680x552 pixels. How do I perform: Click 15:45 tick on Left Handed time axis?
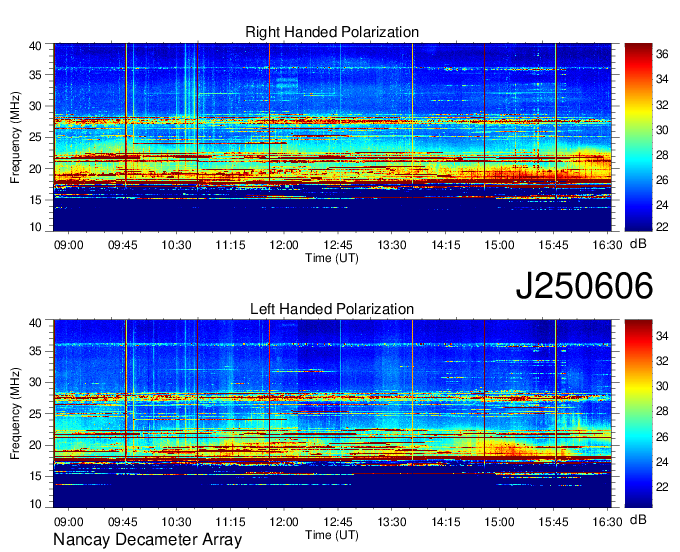553,522
